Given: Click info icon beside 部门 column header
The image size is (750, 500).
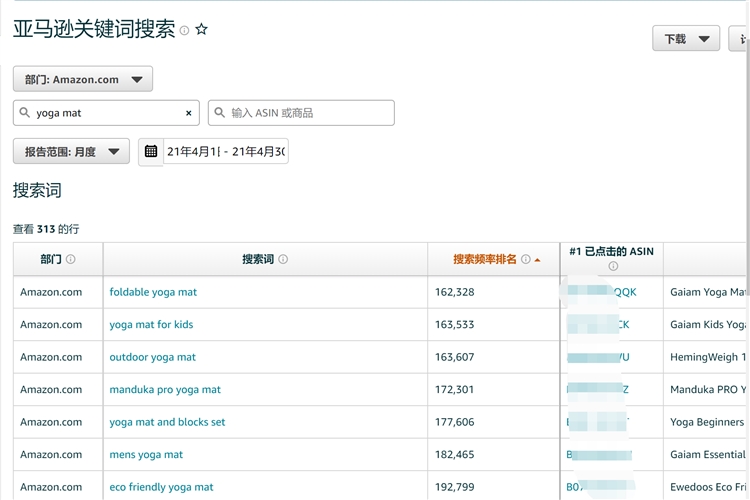Looking at the screenshot, I should point(70,259).
